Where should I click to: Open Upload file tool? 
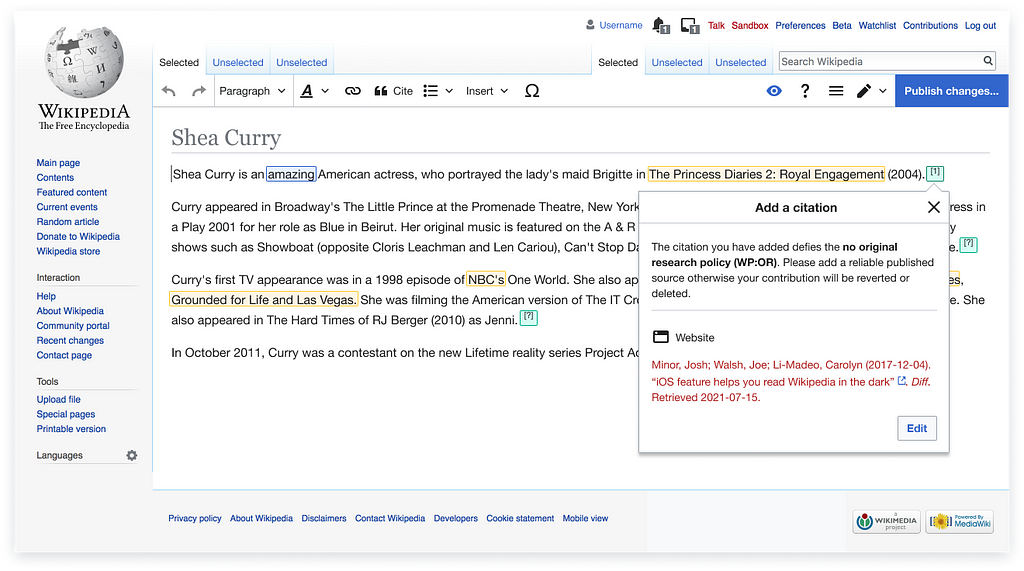[59, 399]
